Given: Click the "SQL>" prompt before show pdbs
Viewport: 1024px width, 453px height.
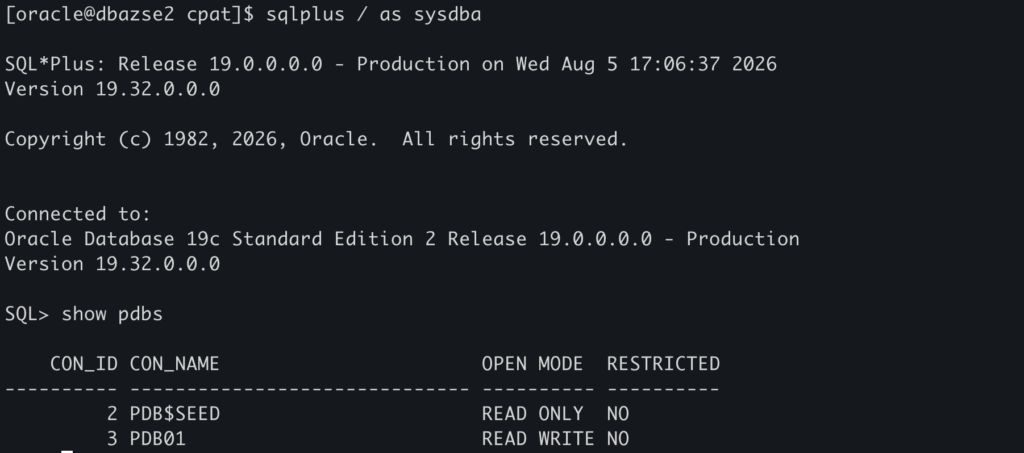Looking at the screenshot, I should coord(27,315).
